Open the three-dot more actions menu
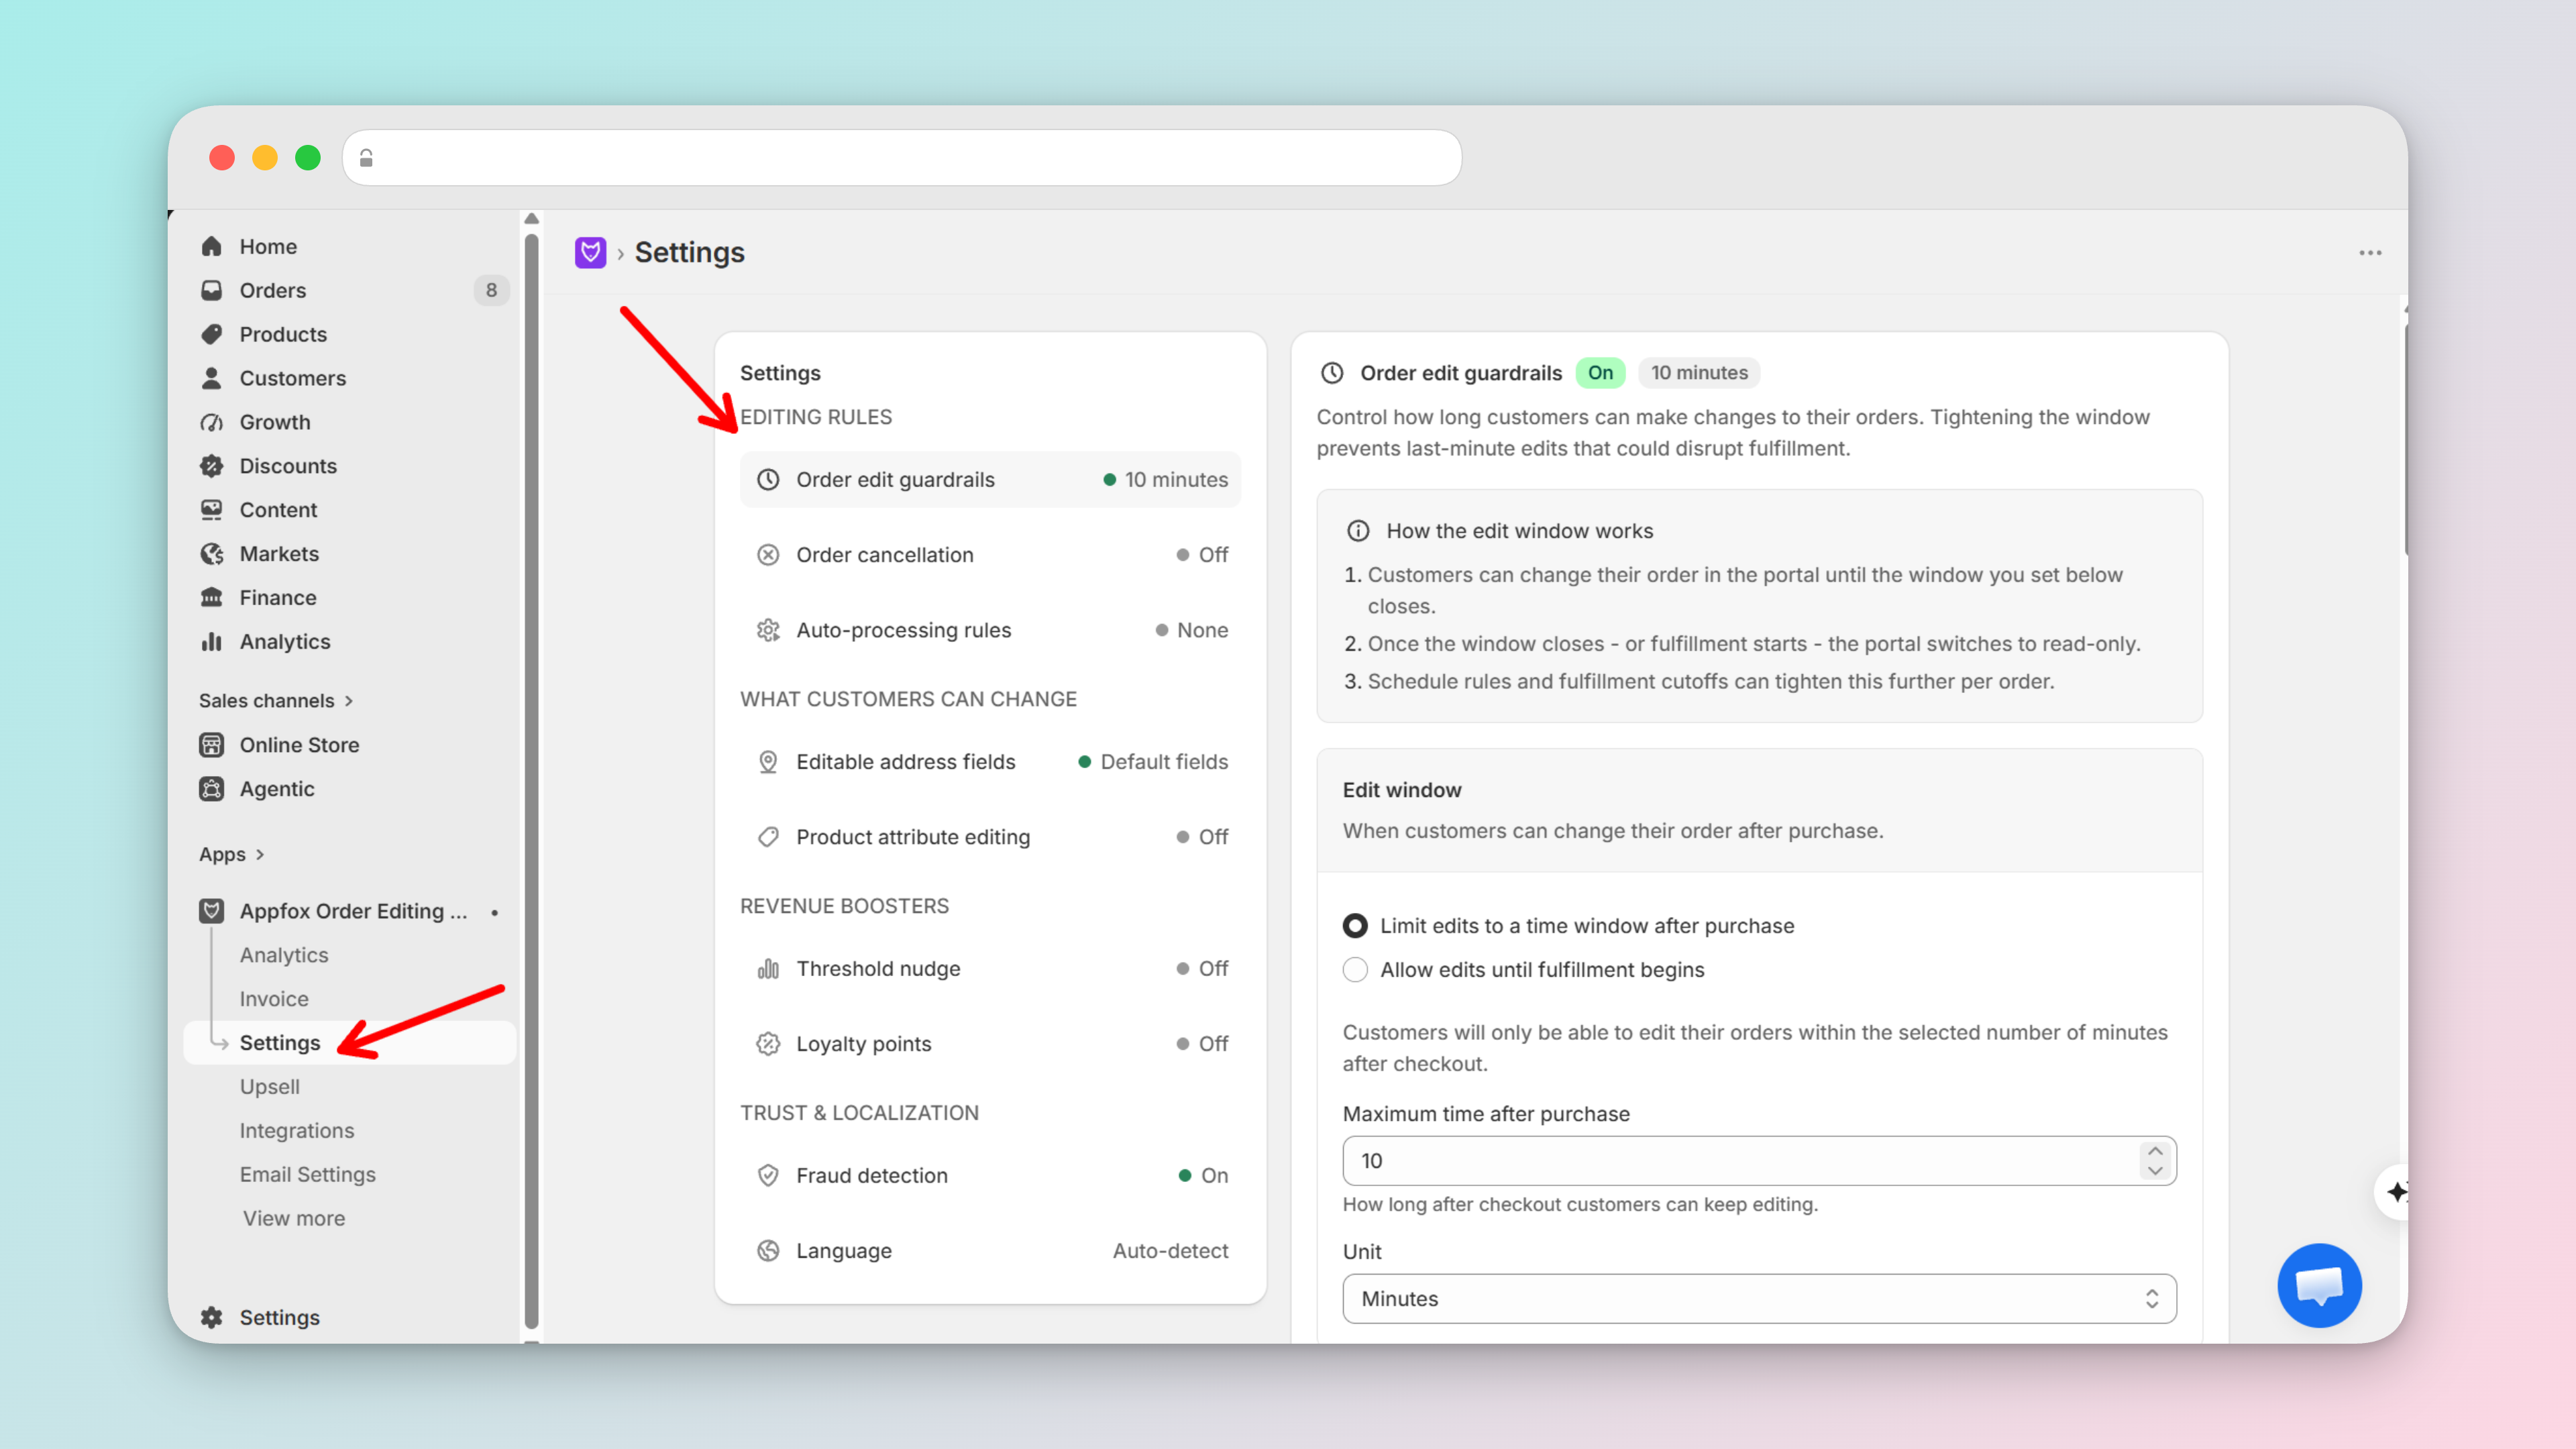2576x1449 pixels. pyautogui.click(x=2370, y=253)
